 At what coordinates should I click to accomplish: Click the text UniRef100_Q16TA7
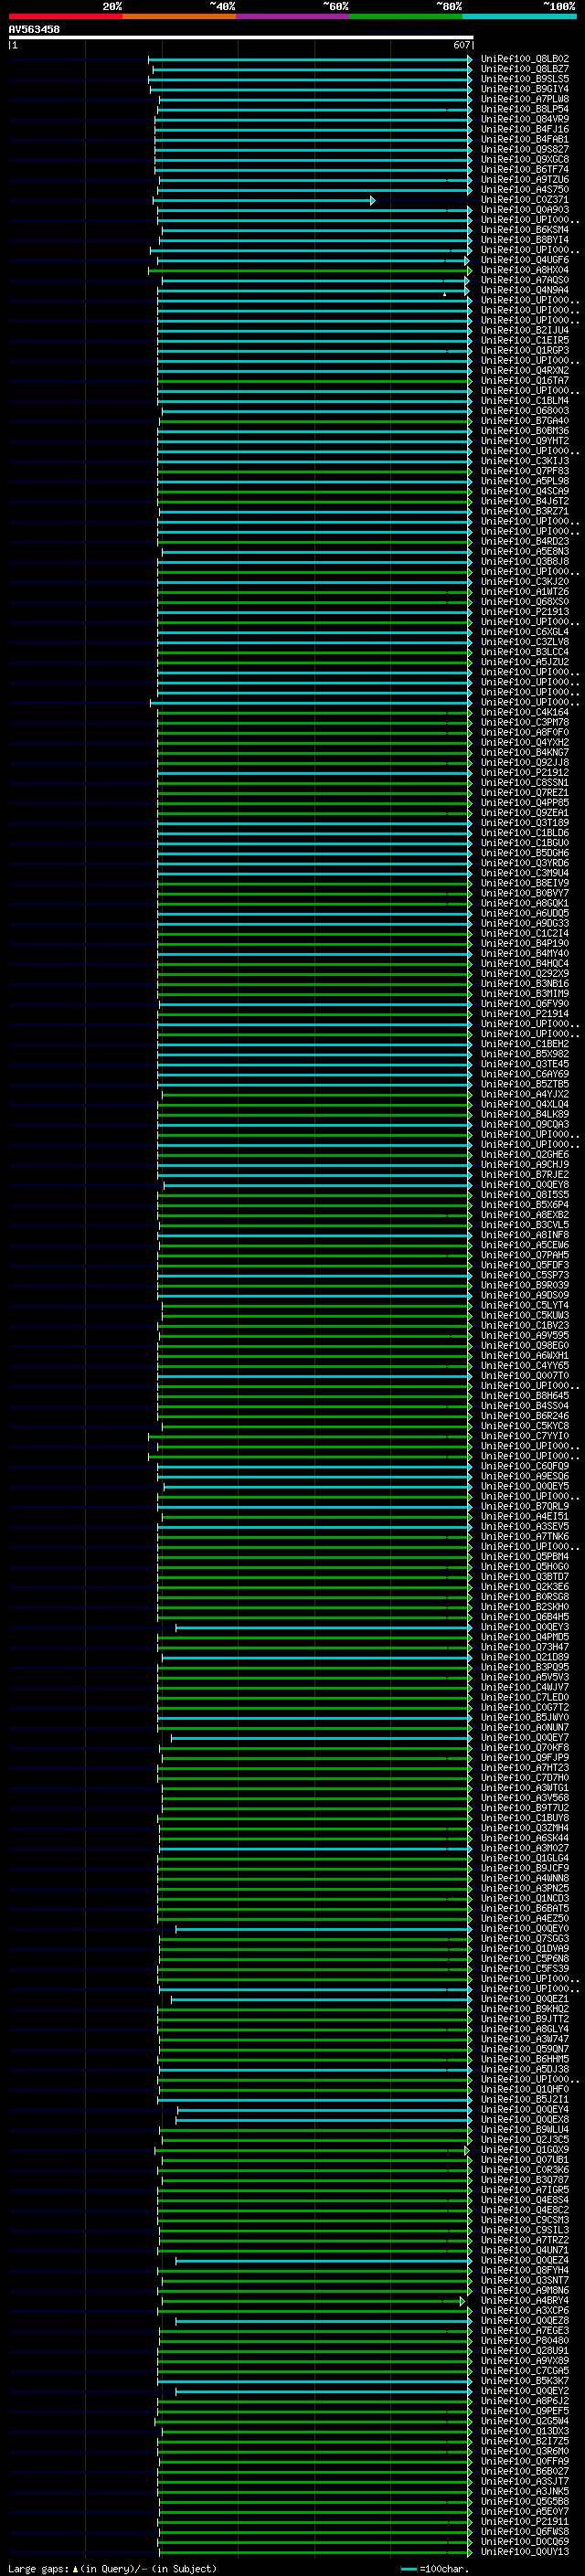pos(525,381)
